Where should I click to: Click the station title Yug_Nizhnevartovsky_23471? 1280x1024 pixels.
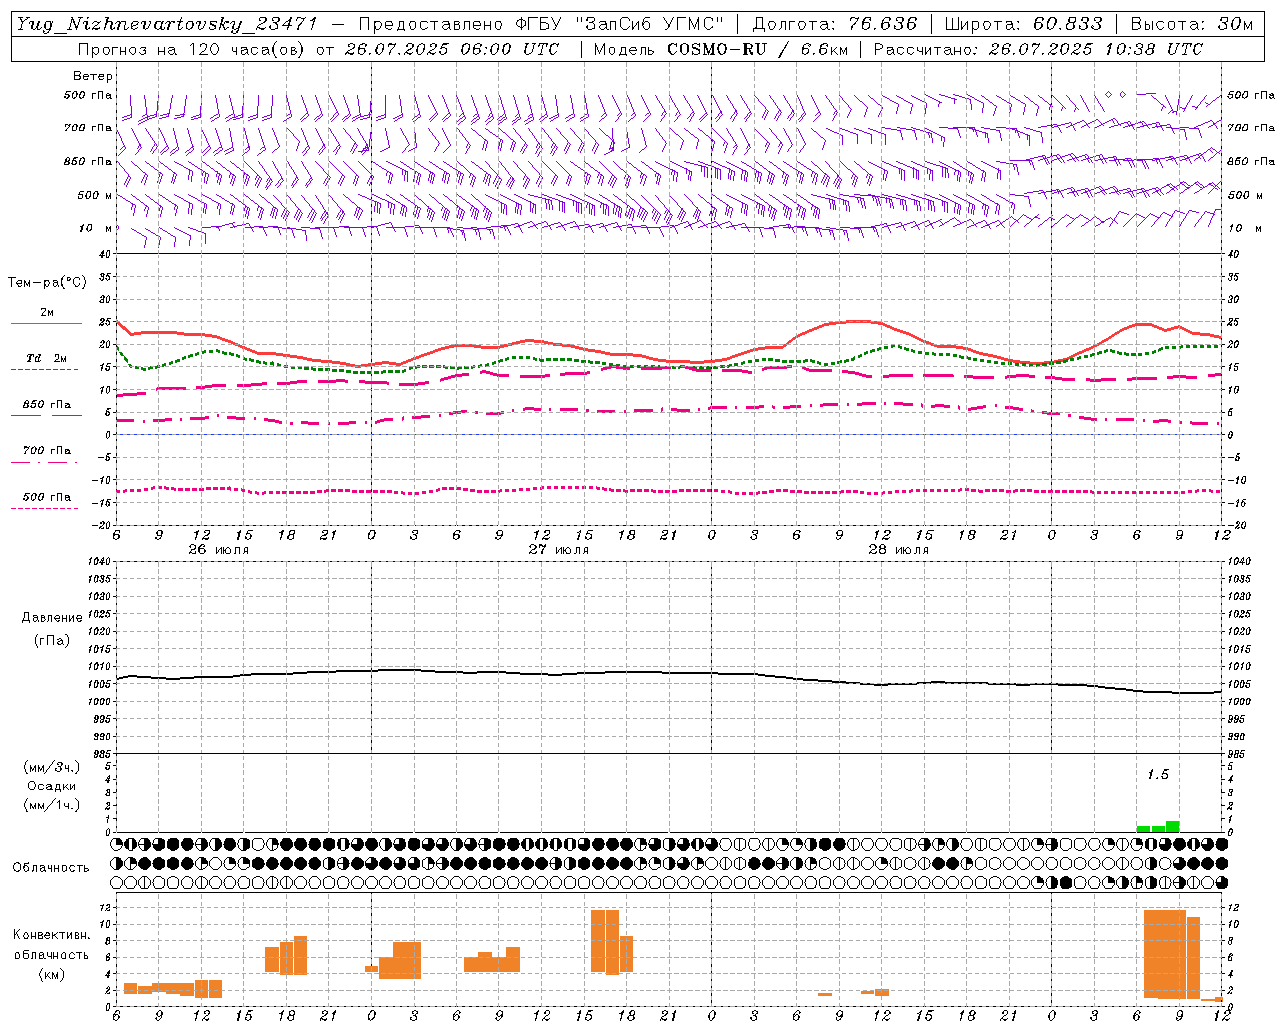tap(167, 24)
